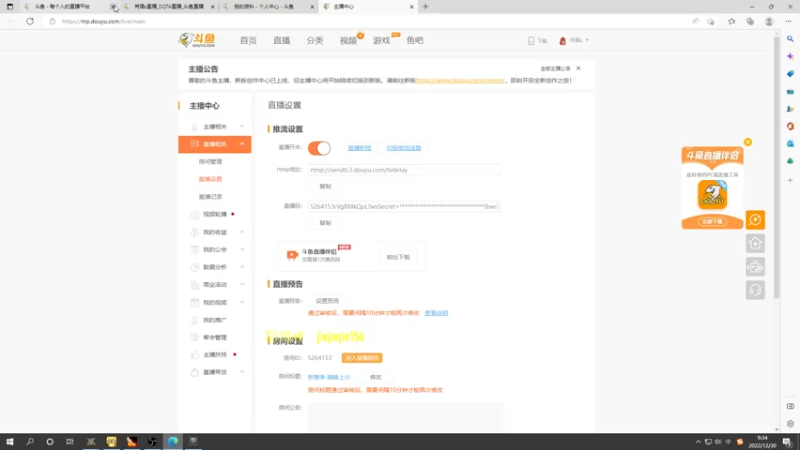The width and height of the screenshot is (800, 450).
Task: Click the 斗鱼直播伴侣 camera icon
Action: [292, 255]
